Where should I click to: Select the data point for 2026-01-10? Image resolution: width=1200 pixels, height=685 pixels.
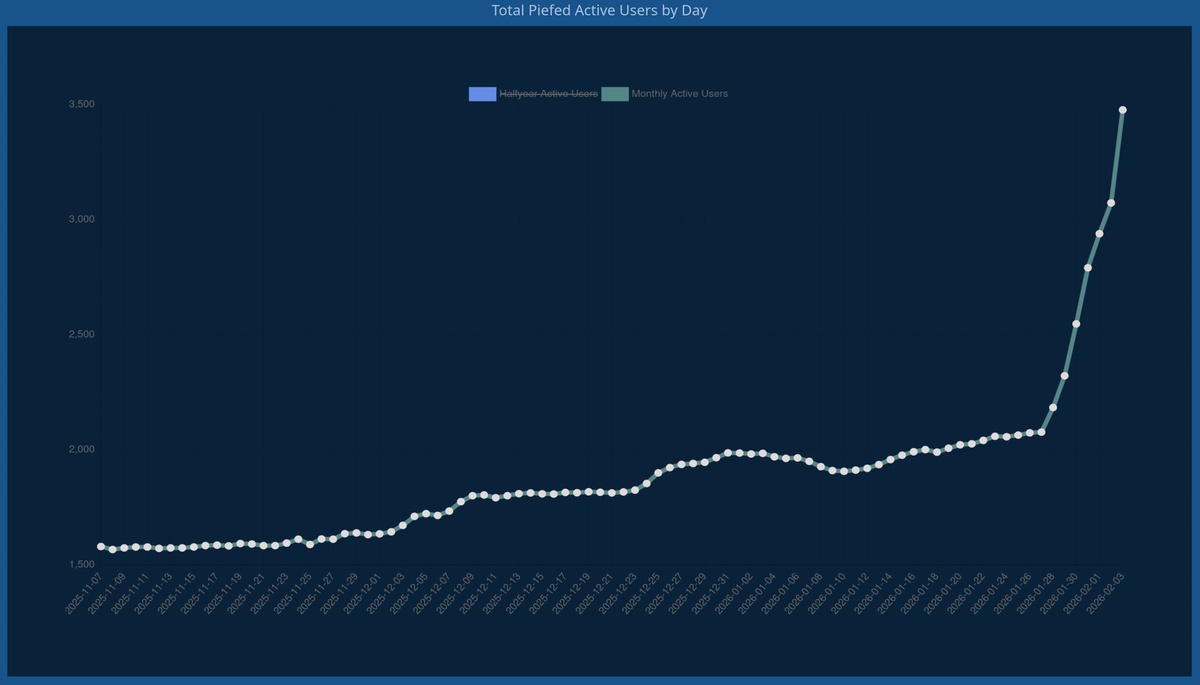[x=844, y=471]
